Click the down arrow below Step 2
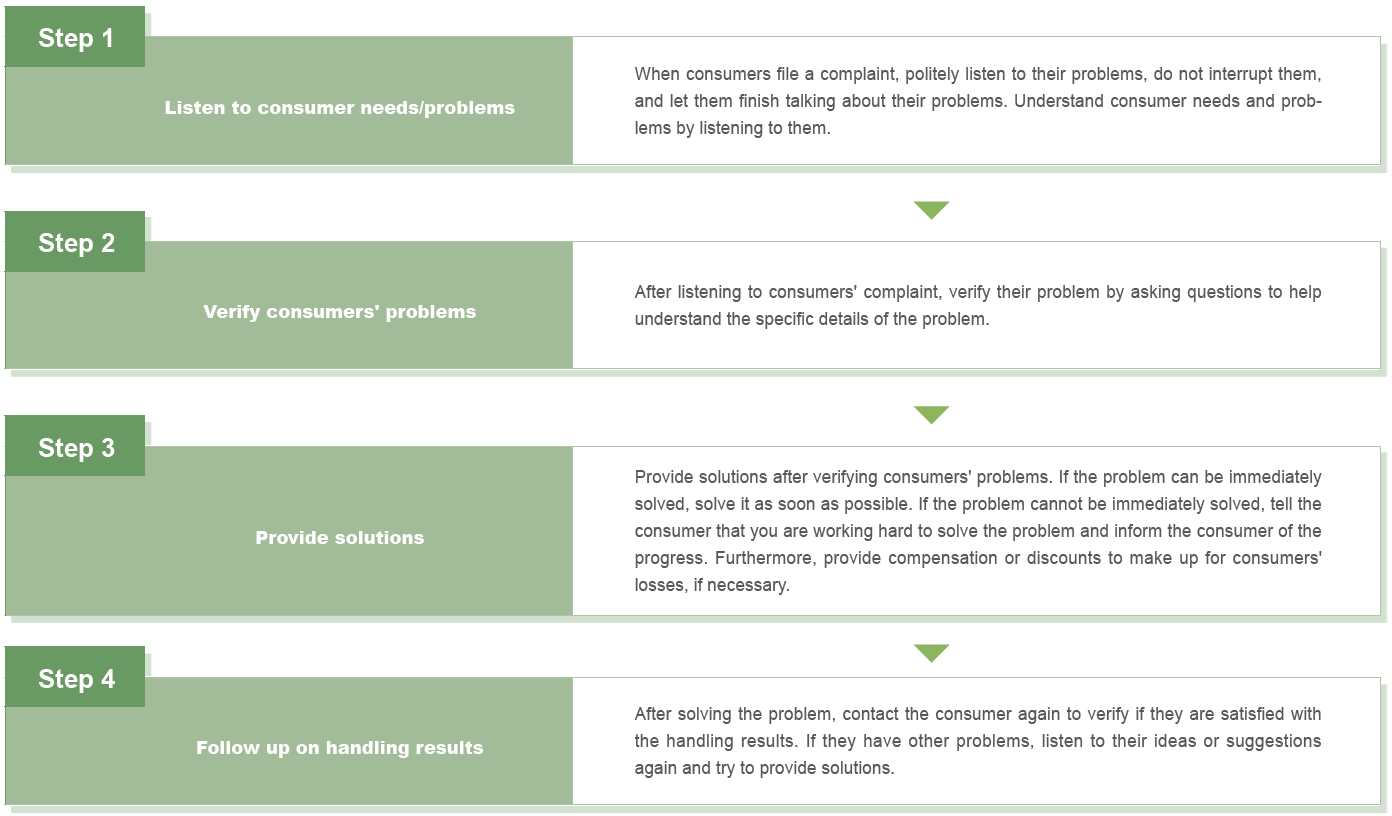Viewport: 1392px width, 816px height. [931, 415]
